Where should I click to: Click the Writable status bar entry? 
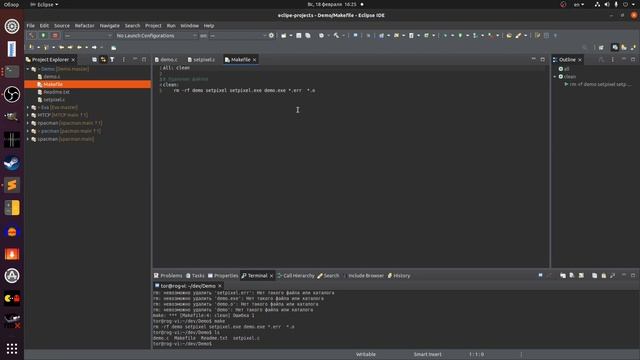coord(366,354)
